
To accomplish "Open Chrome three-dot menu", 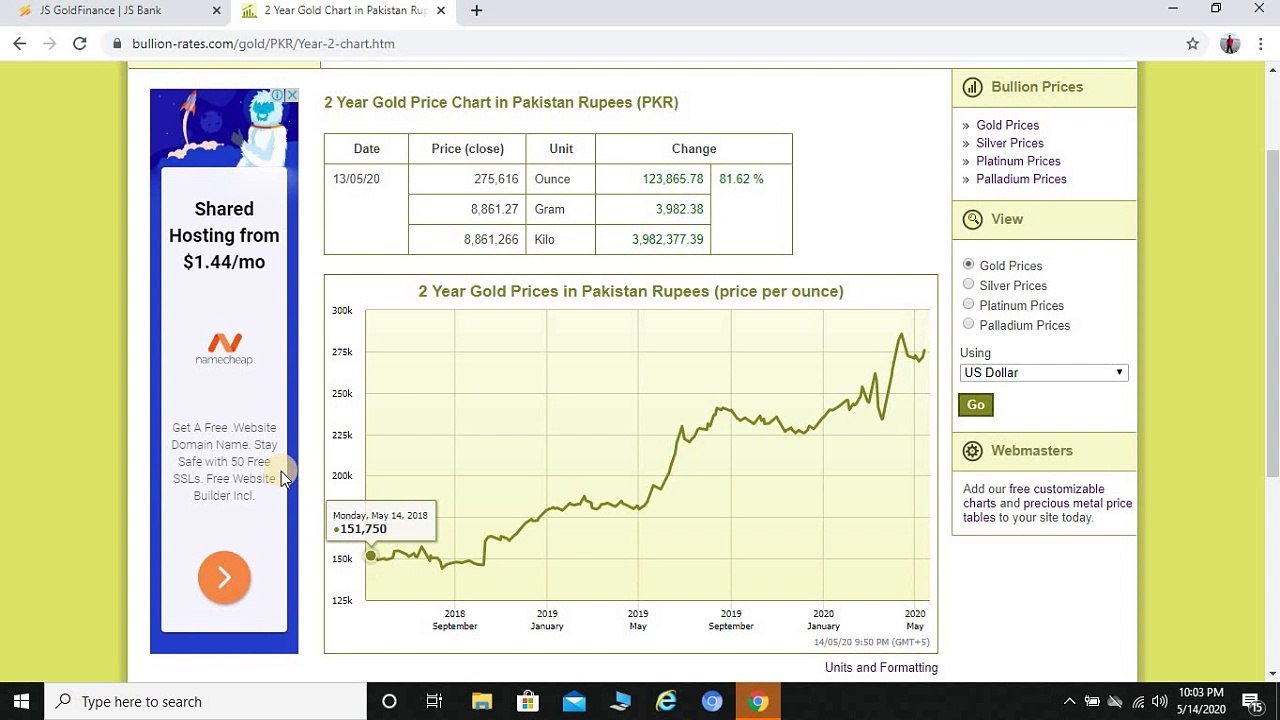I will [x=1261, y=44].
